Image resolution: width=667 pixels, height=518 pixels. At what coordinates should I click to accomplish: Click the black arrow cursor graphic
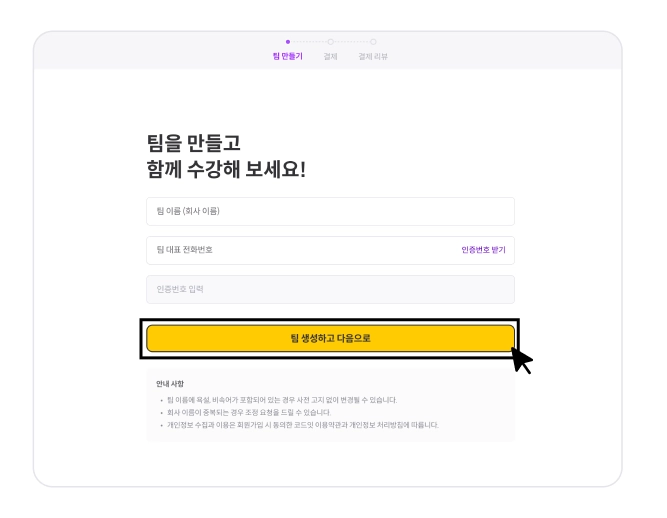tap(522, 361)
